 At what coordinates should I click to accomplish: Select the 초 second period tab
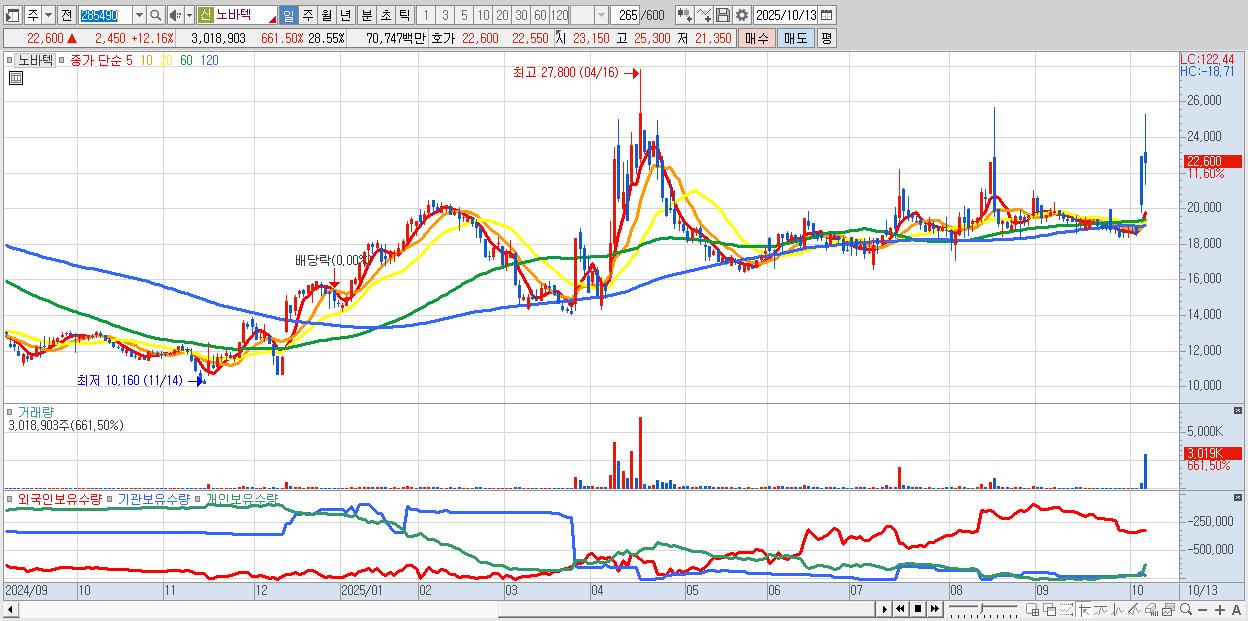point(386,15)
